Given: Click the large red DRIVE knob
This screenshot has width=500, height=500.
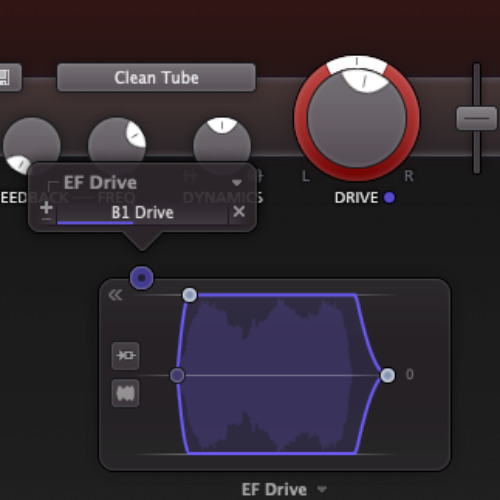Looking at the screenshot, I should coord(357,118).
